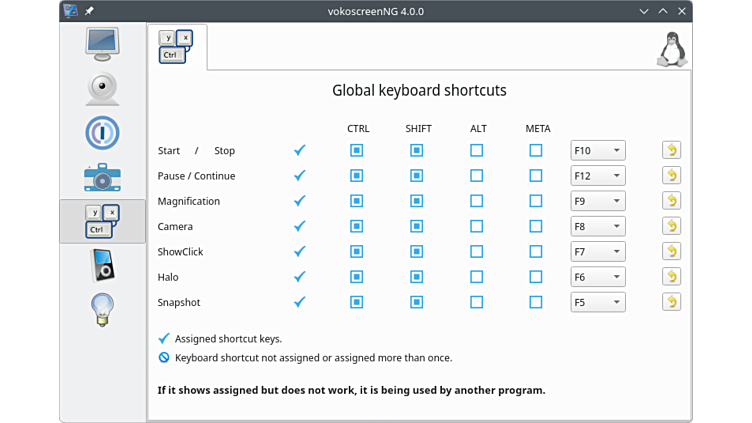
Task: Reset the Camera shortcut button
Action: point(671,226)
